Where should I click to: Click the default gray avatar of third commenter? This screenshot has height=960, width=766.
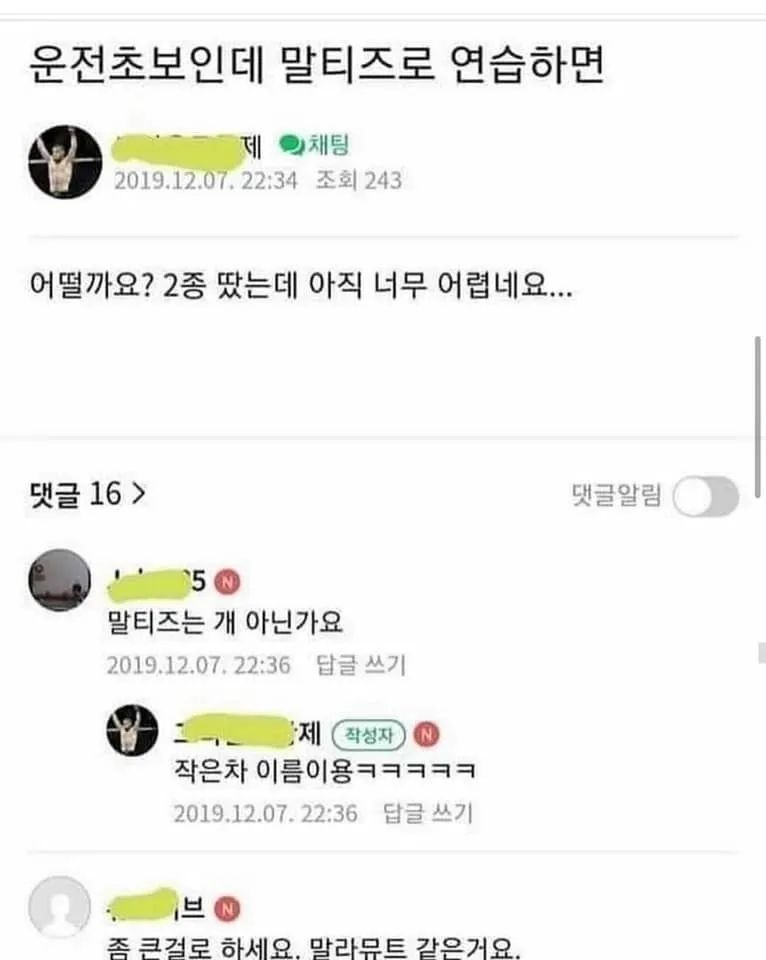(x=59, y=907)
